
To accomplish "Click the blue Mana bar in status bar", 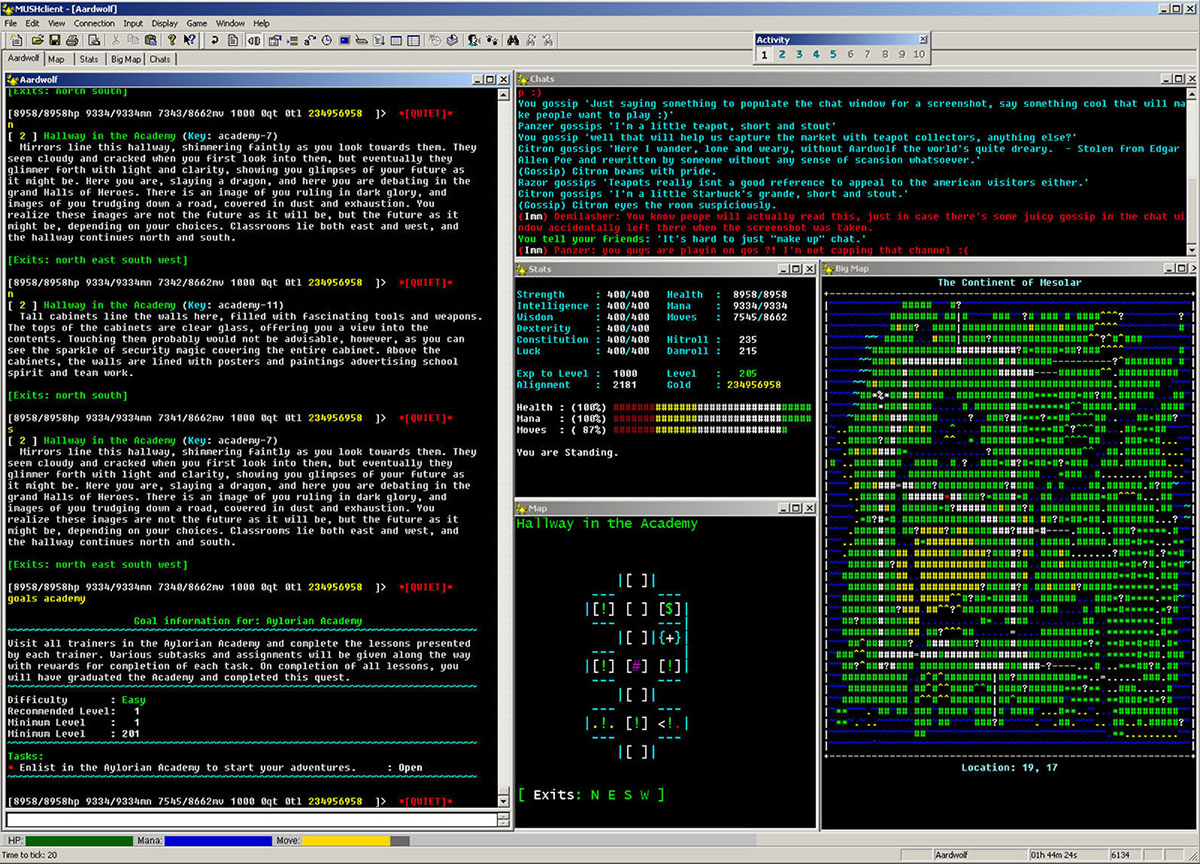I will [218, 841].
